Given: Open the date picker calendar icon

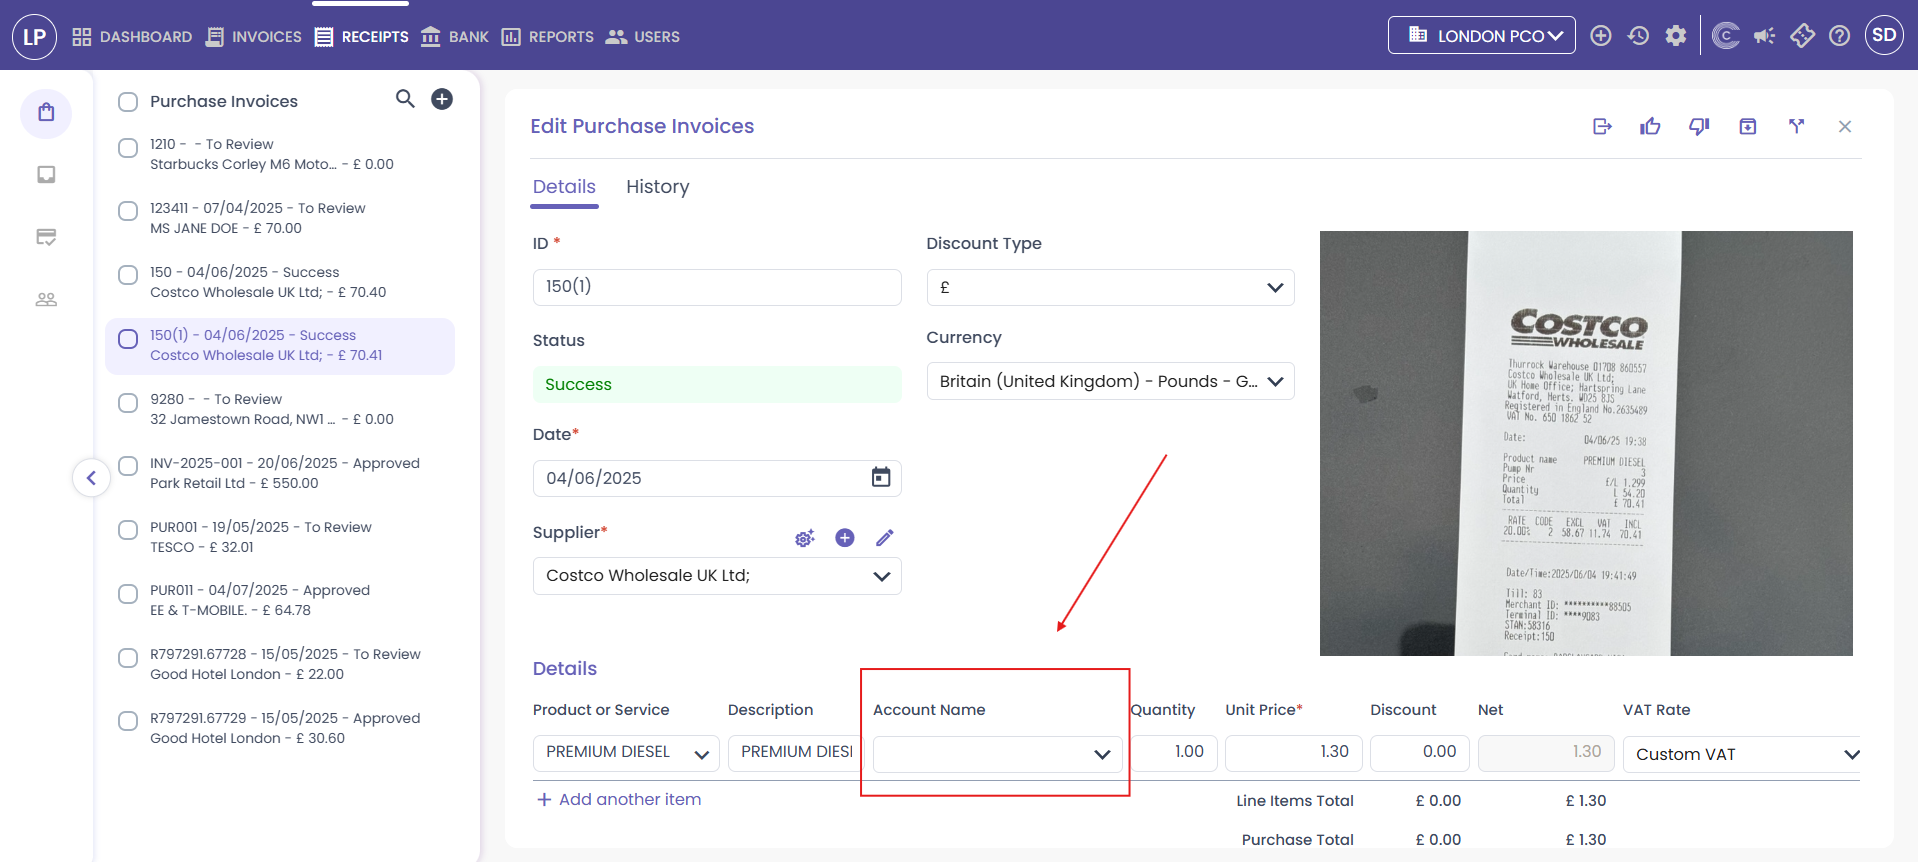Looking at the screenshot, I should point(880,477).
